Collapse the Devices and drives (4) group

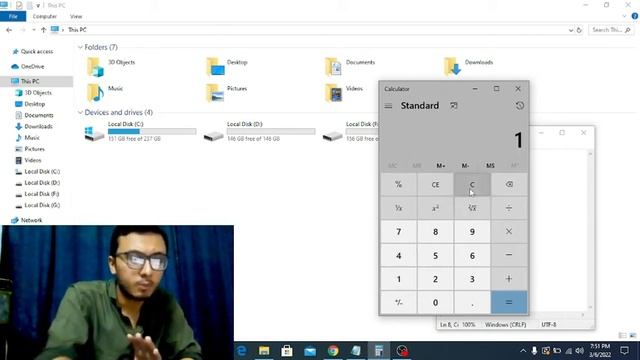pyautogui.click(x=80, y=112)
